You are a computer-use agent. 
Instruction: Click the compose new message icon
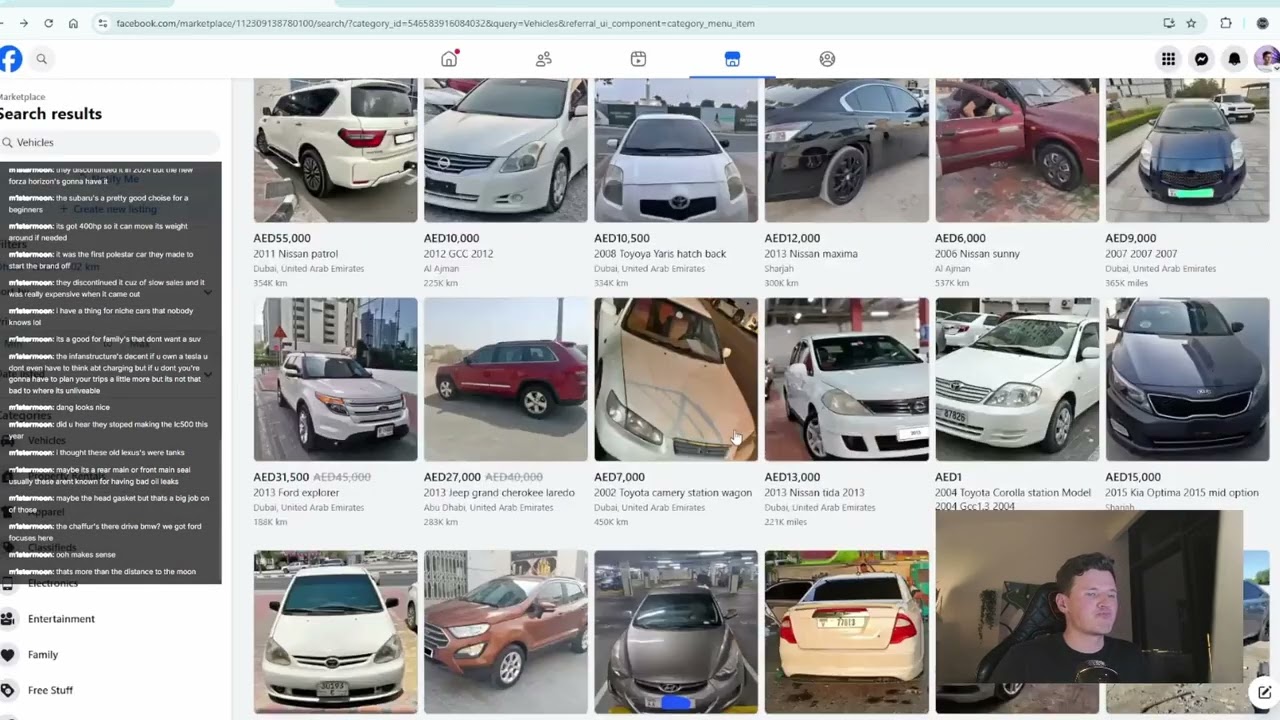(1264, 691)
